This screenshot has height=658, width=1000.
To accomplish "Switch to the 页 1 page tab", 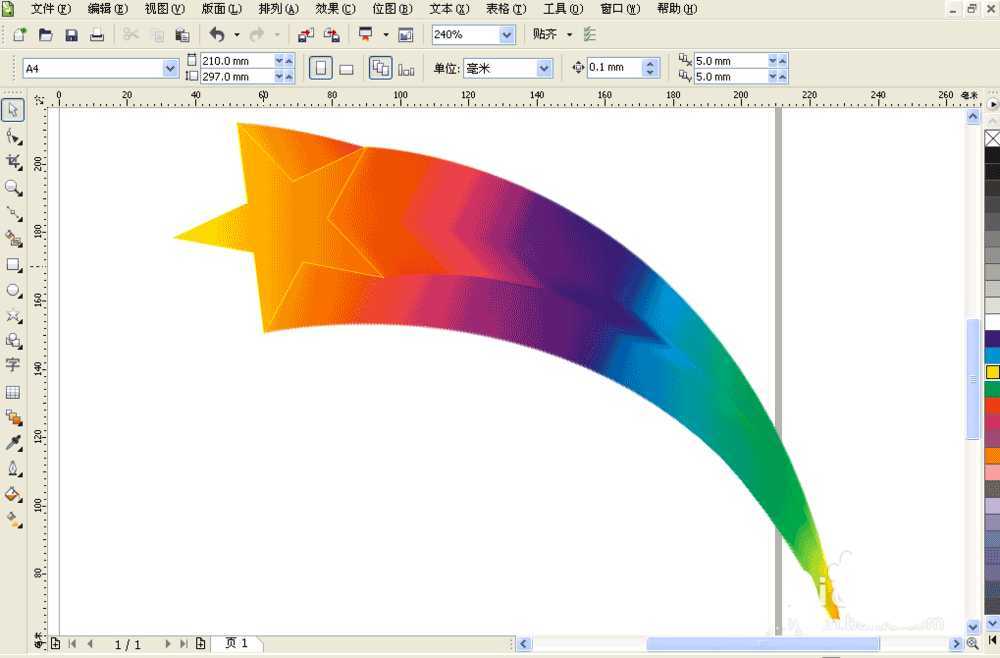I will 237,644.
